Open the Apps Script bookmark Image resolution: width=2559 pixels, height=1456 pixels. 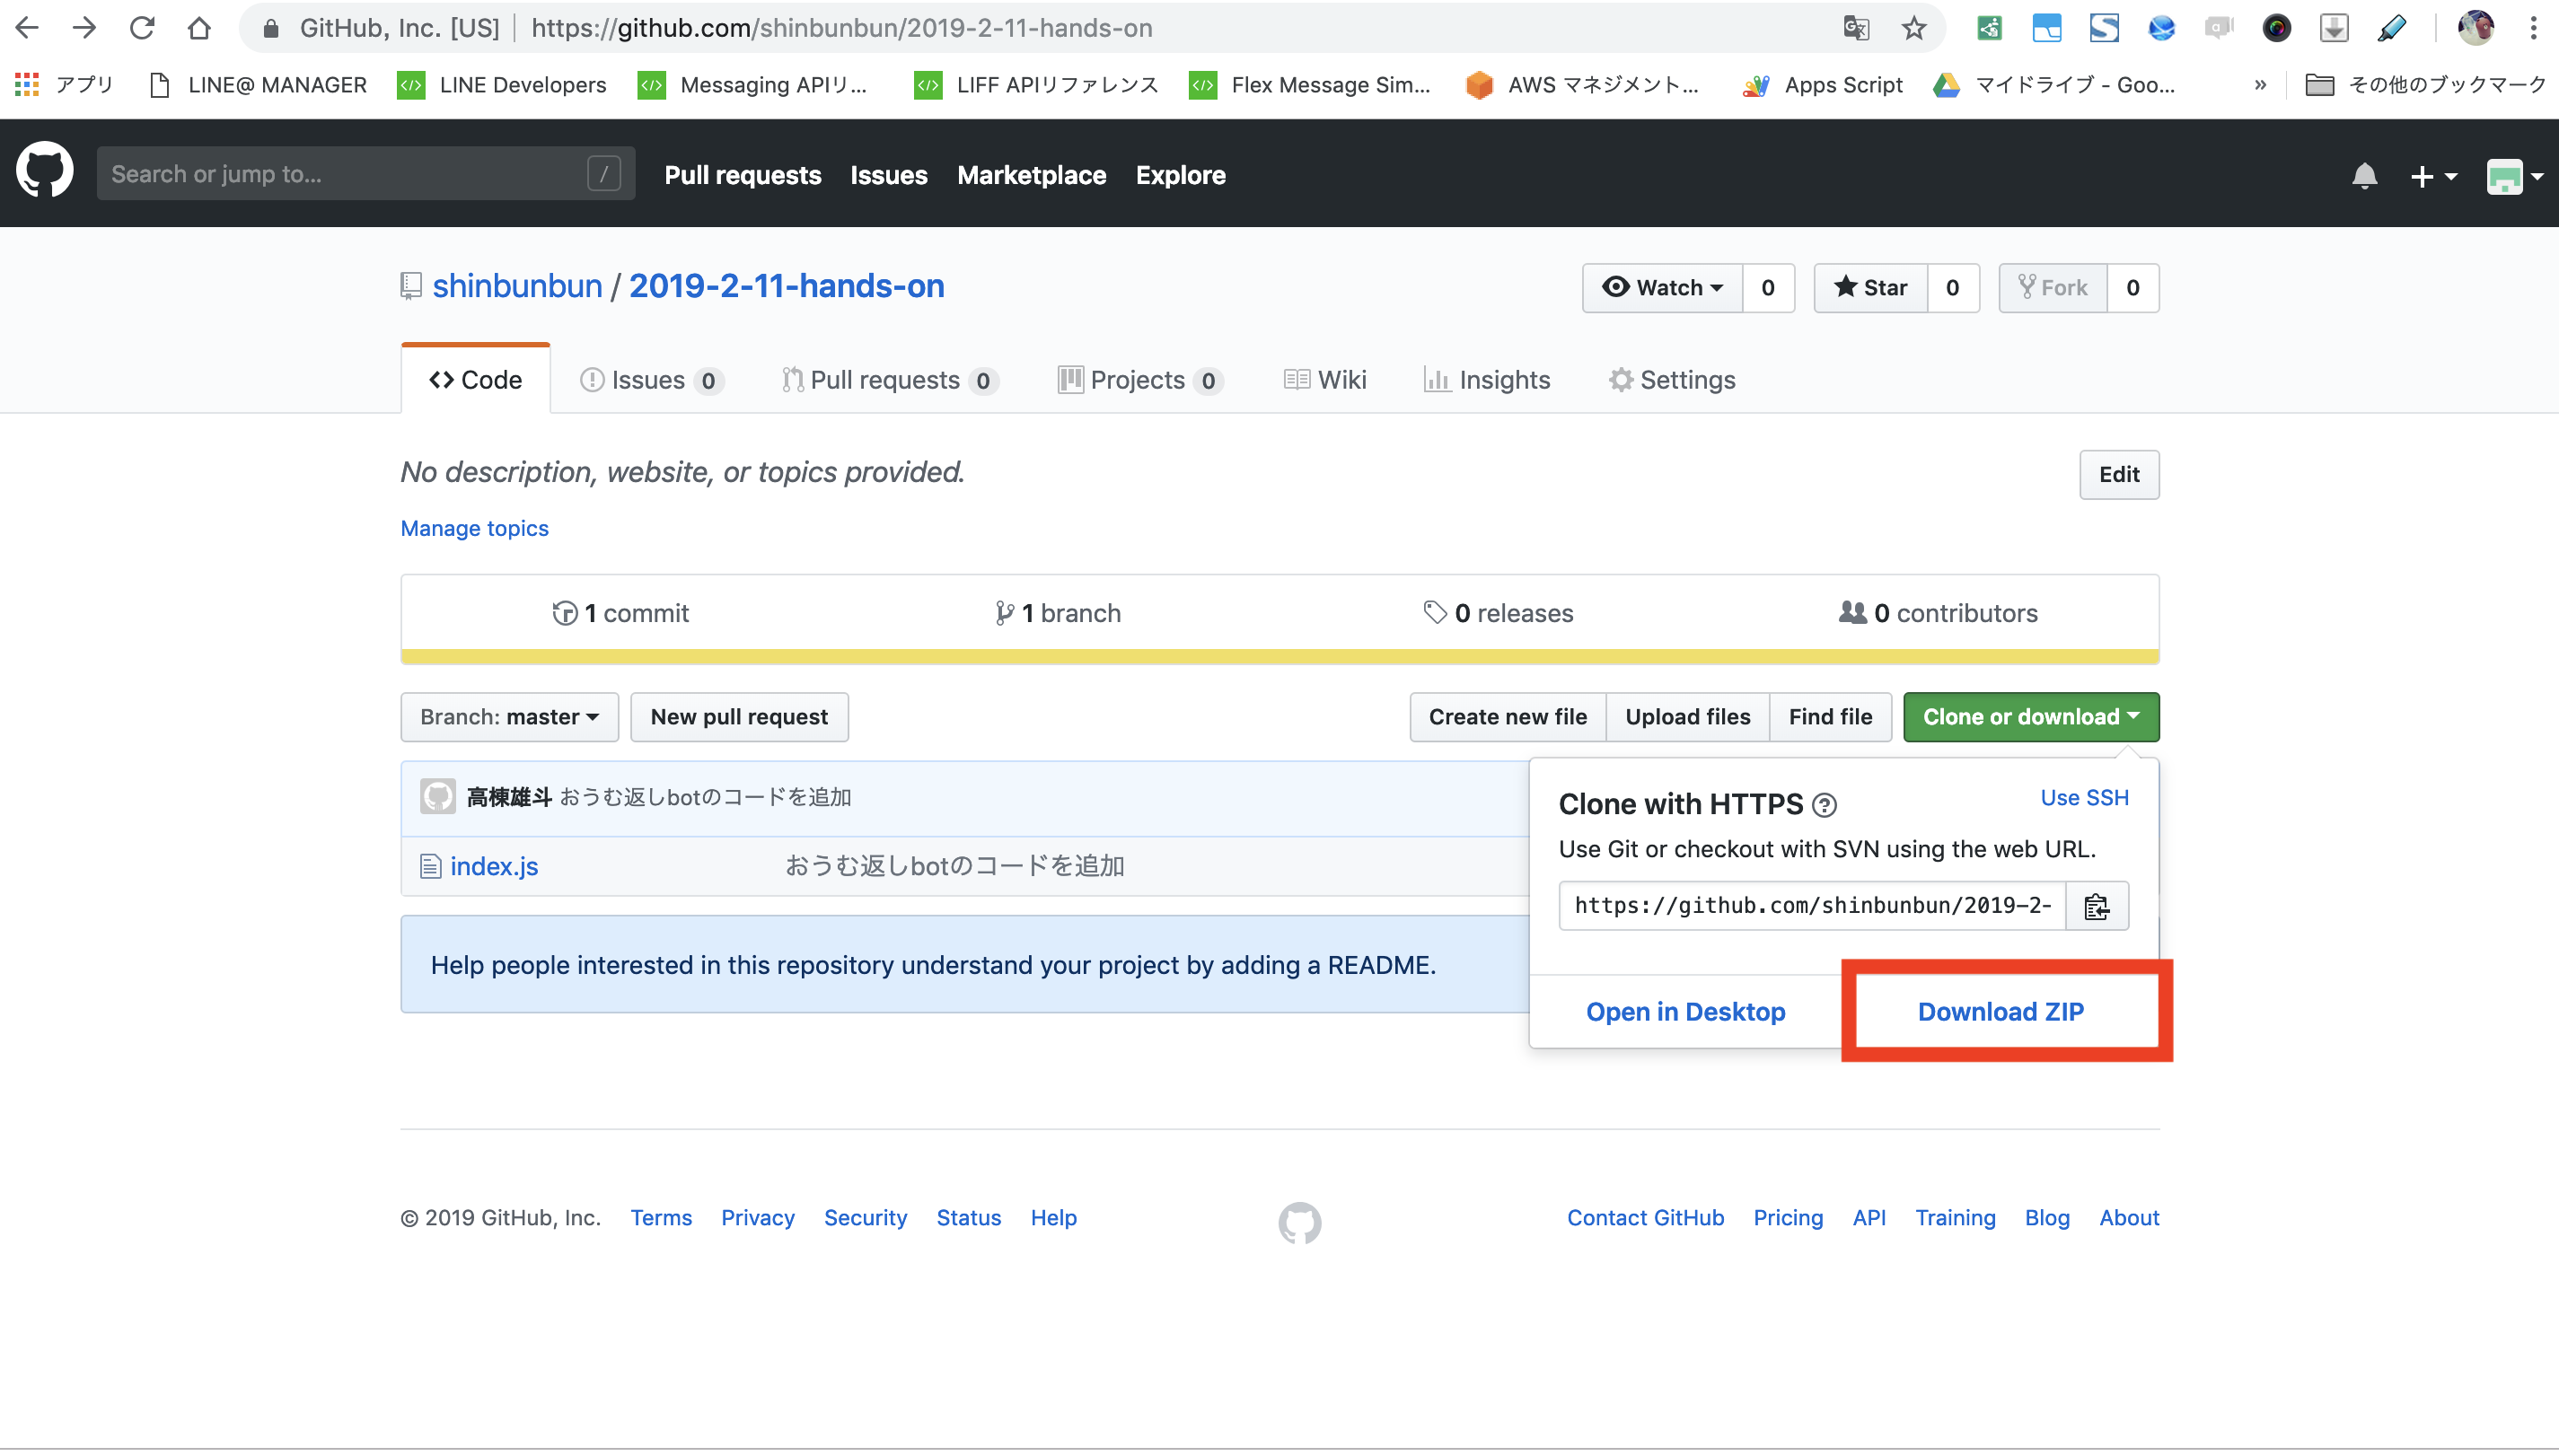coord(1822,85)
